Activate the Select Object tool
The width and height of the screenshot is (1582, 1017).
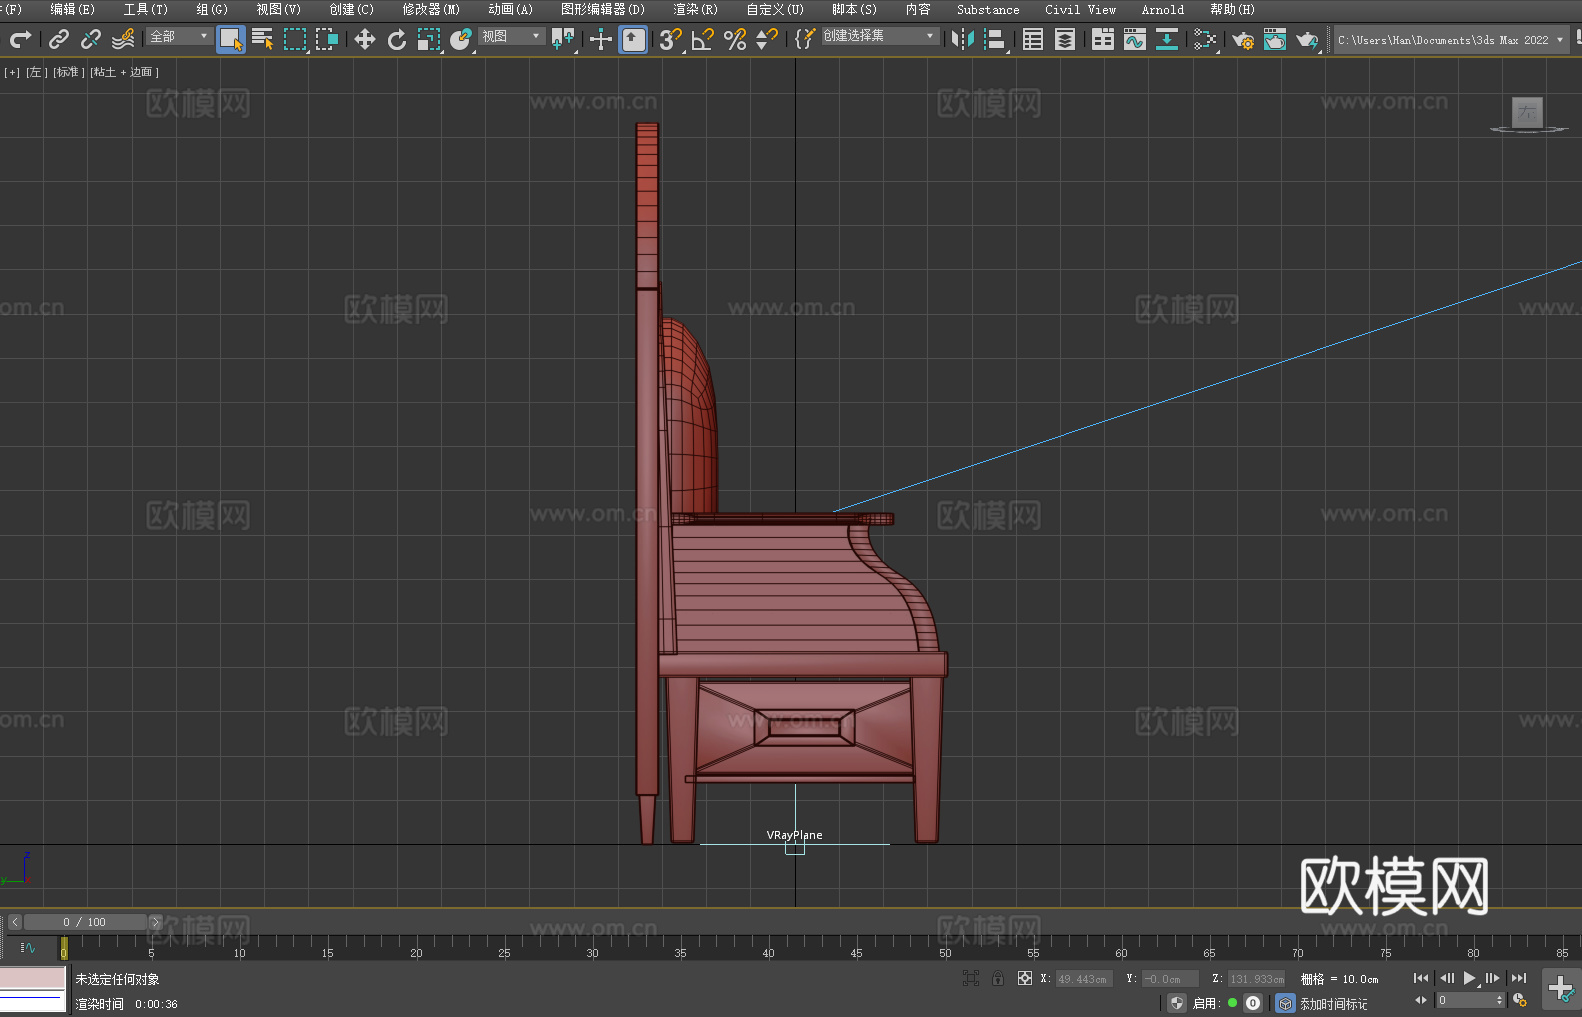tap(231, 39)
